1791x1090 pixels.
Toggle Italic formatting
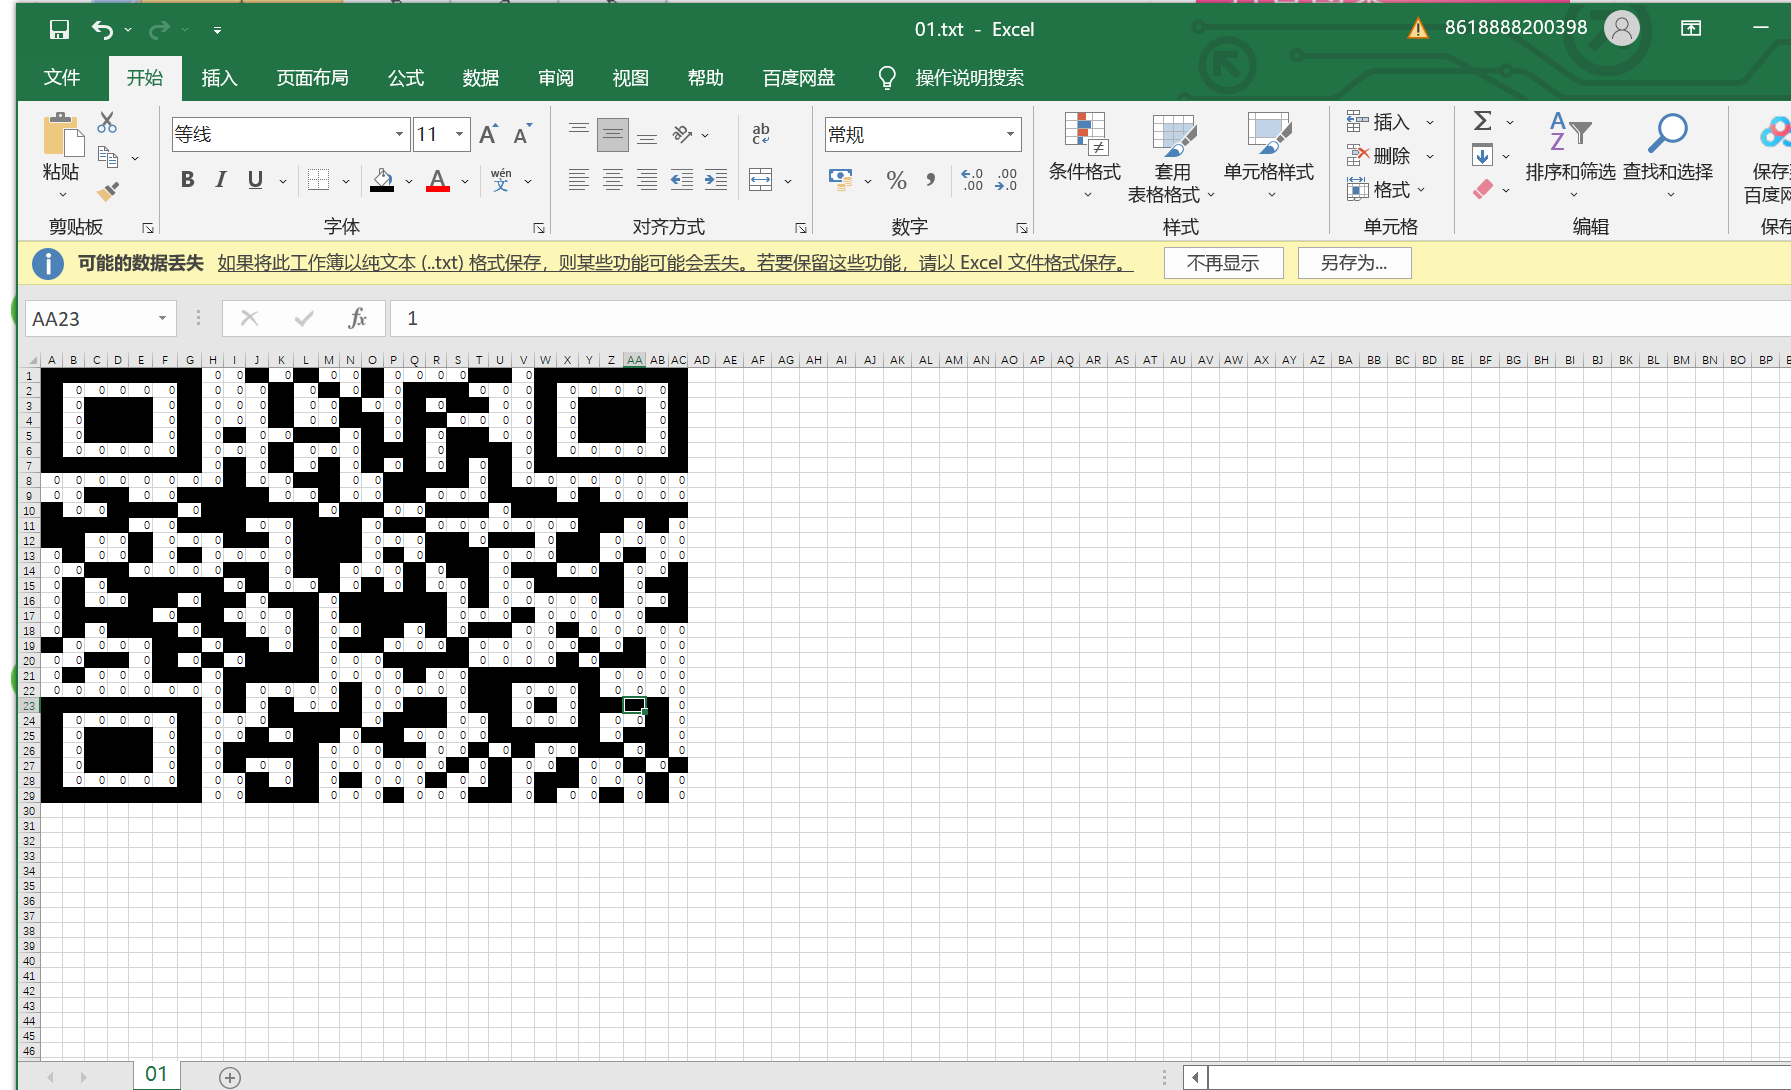click(221, 180)
